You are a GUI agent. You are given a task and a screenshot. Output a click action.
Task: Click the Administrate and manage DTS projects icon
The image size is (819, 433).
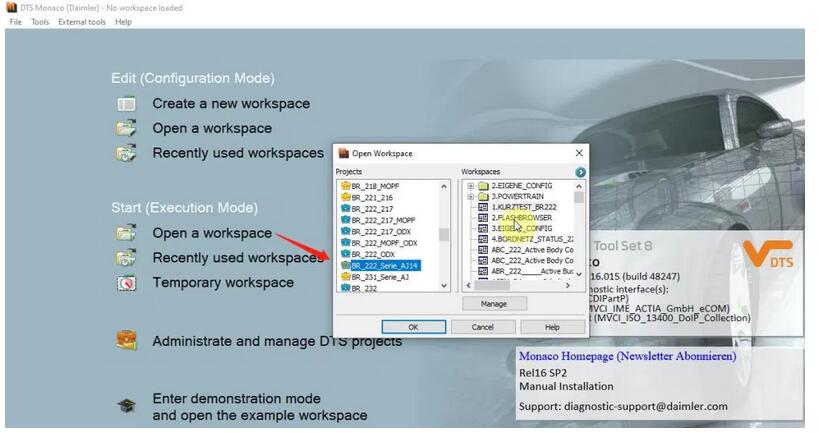point(126,341)
